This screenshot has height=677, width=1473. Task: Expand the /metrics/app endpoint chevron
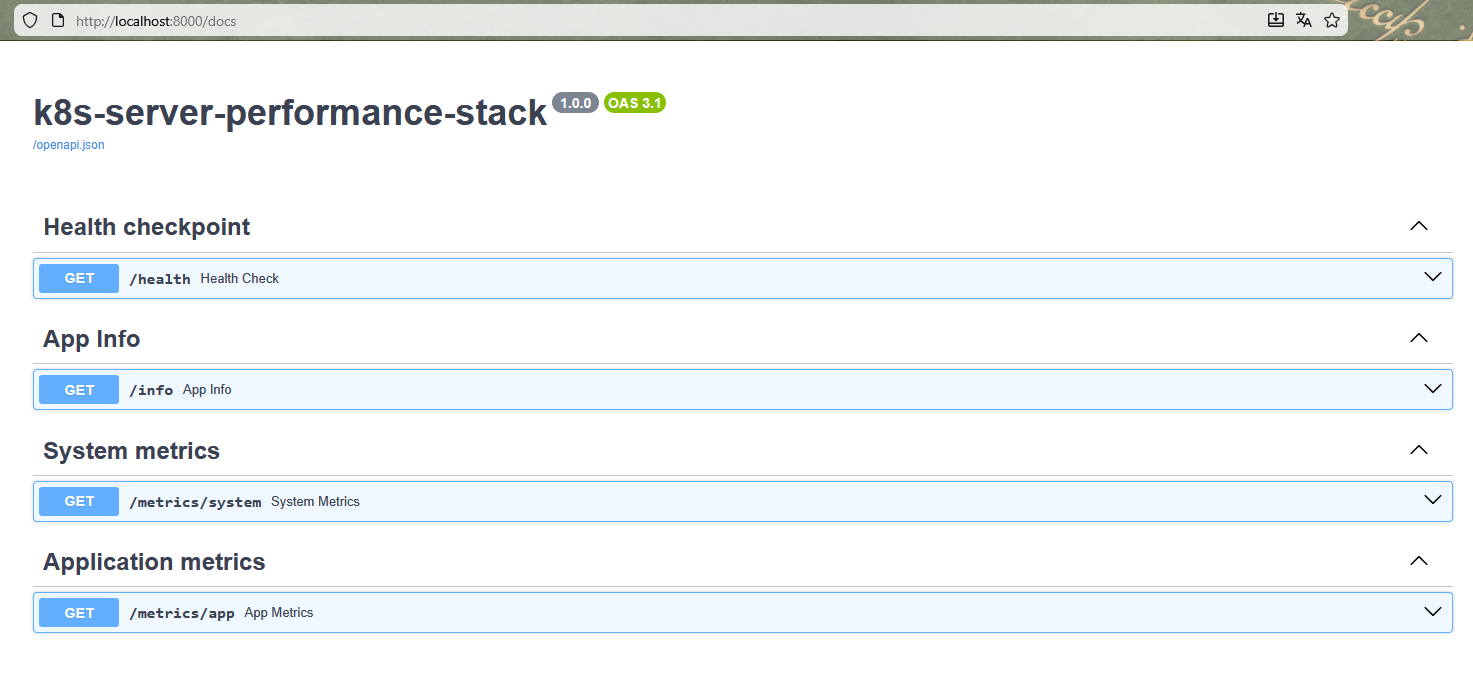[x=1432, y=613]
